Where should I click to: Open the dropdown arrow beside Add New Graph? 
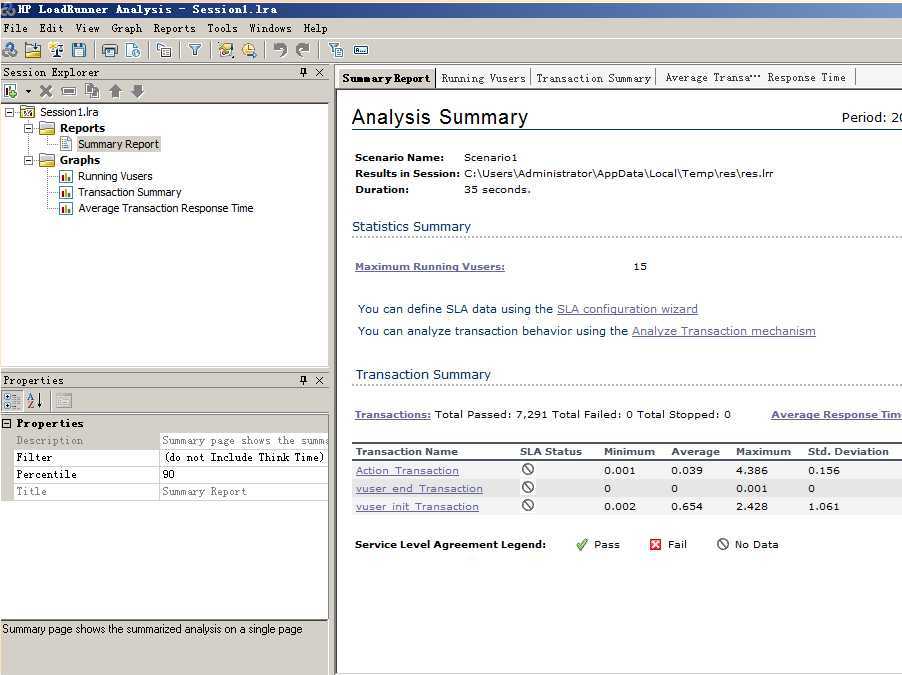tap(28, 91)
